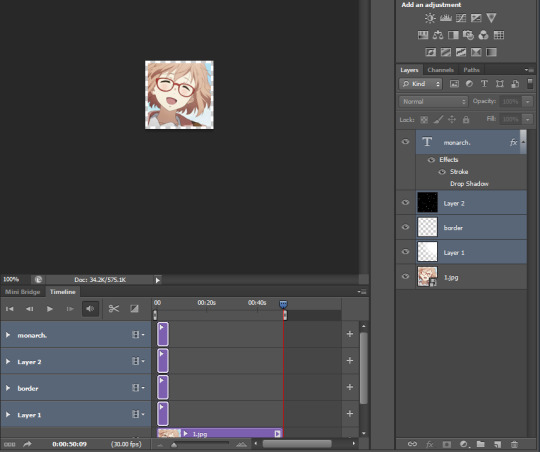Viewport: 540px width, 452px height.
Task: Add a Channel Mixer adjustment
Action: pyautogui.click(x=483, y=35)
